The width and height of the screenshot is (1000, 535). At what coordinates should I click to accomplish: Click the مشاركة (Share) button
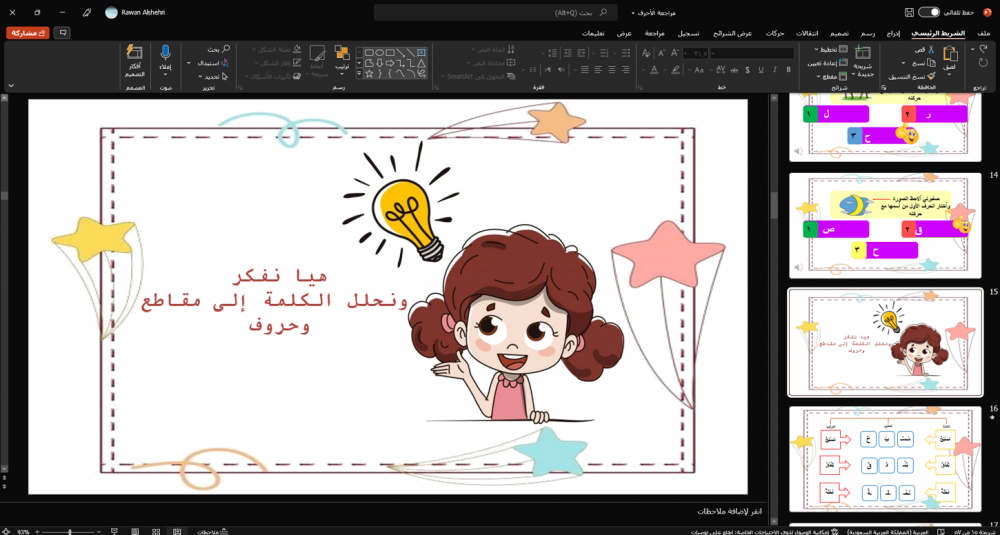(27, 32)
